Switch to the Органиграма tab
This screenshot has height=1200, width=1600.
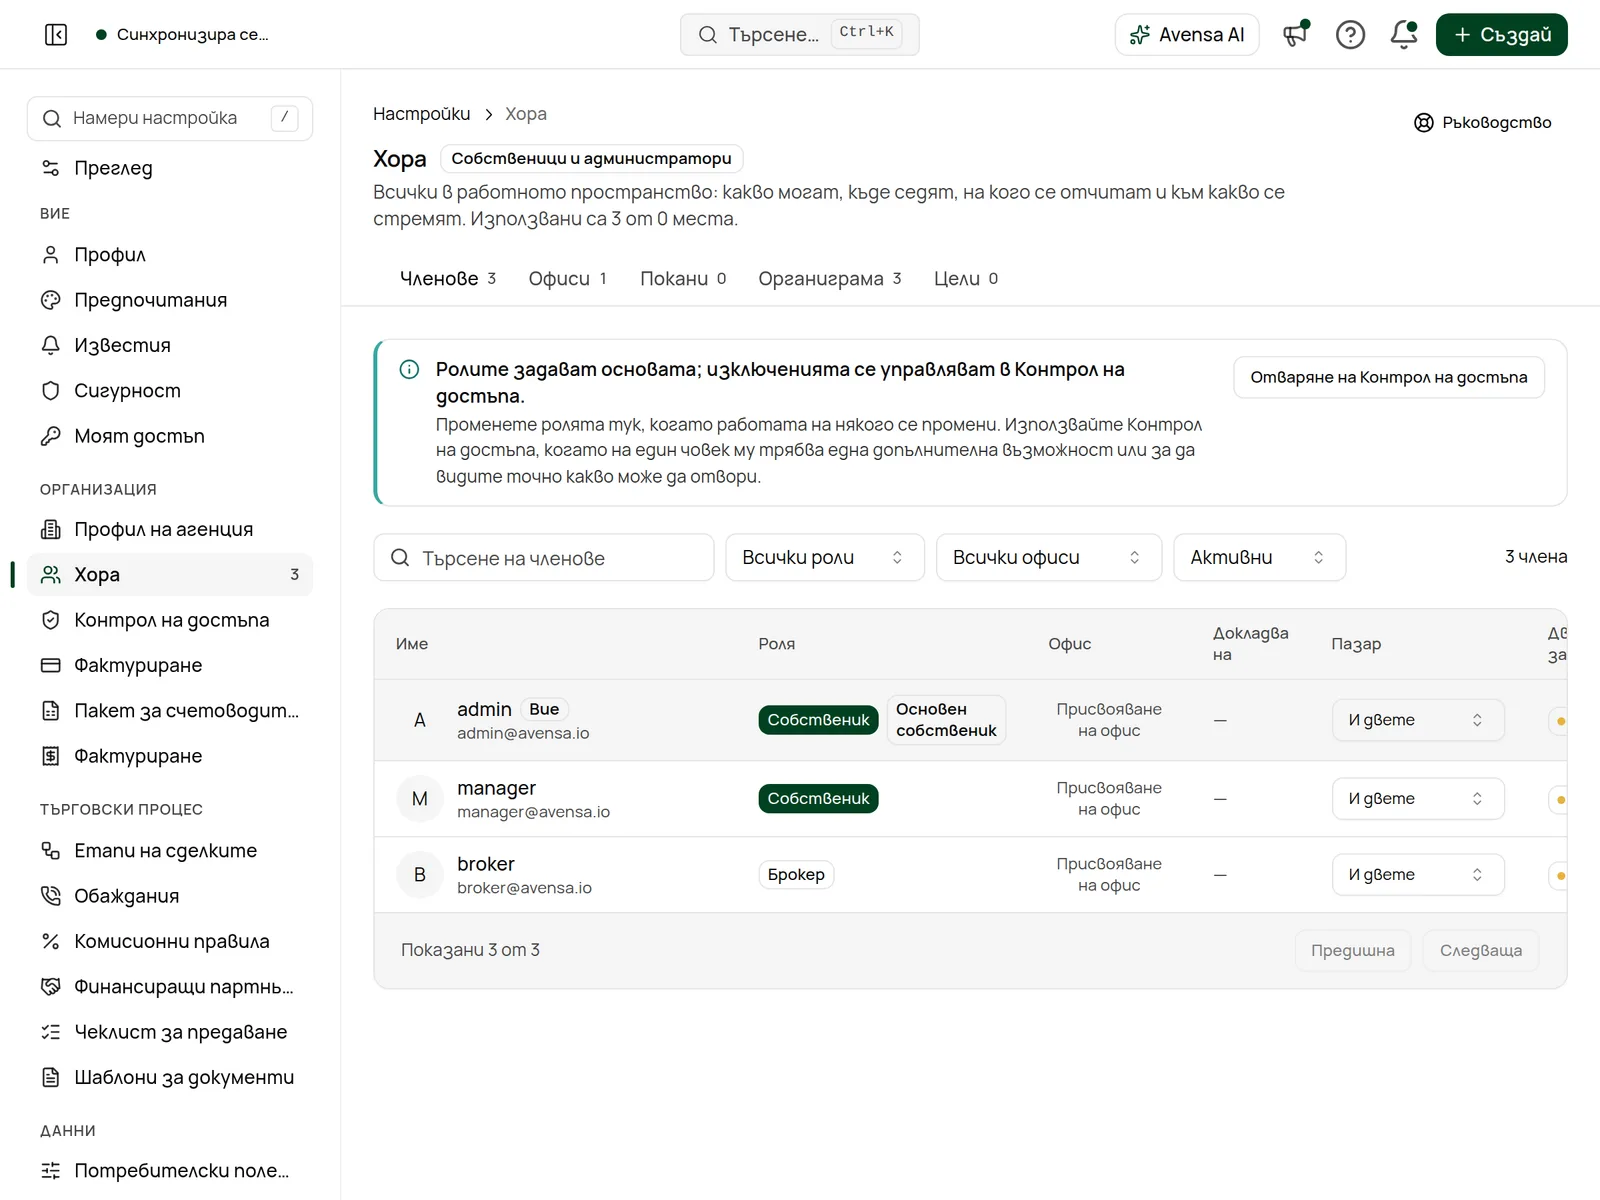pos(830,278)
